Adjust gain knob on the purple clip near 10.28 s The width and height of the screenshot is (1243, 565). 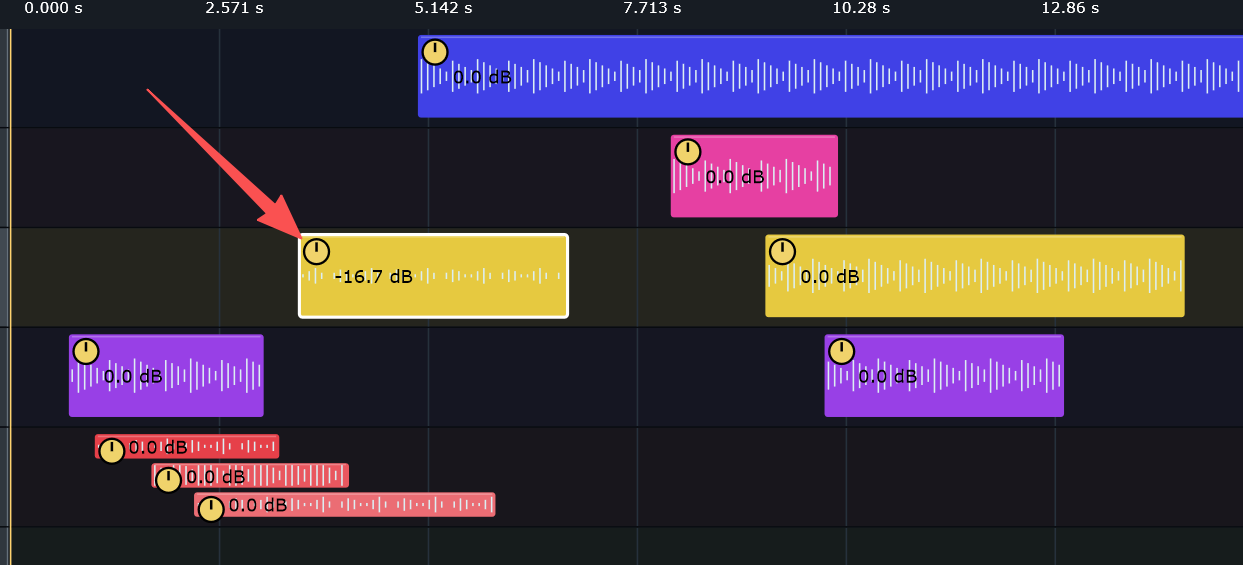[841, 351]
